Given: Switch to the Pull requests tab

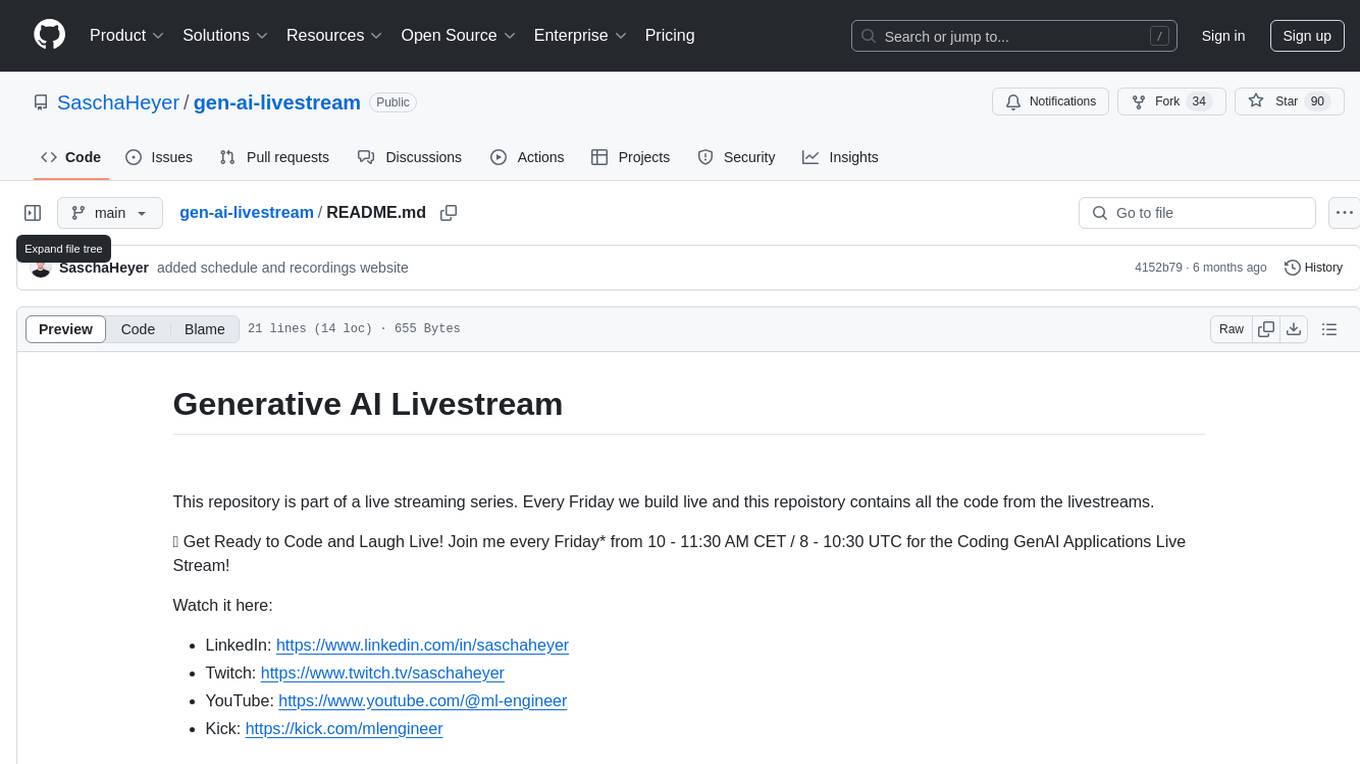Looking at the screenshot, I should (x=274, y=157).
